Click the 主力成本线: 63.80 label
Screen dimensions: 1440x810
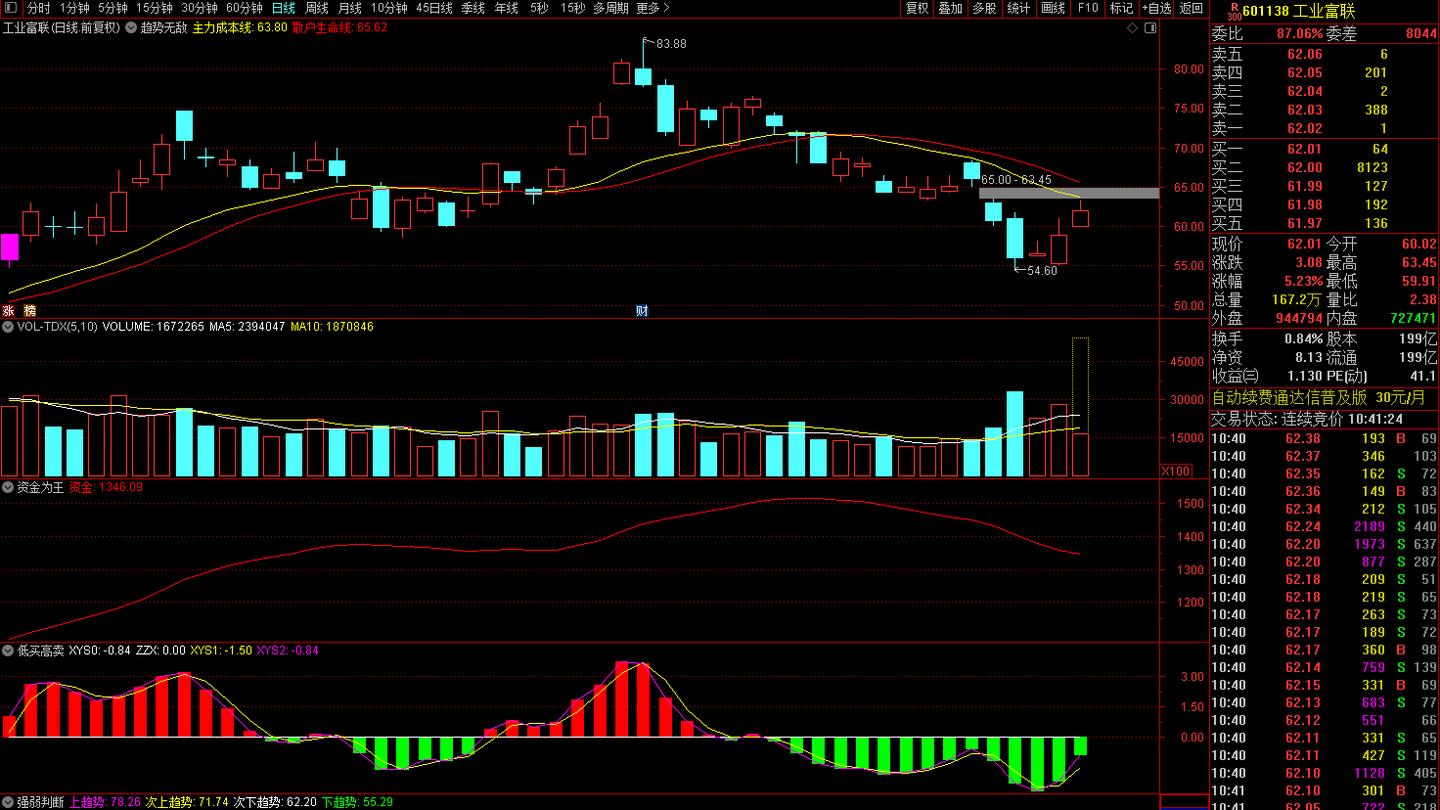[240, 27]
